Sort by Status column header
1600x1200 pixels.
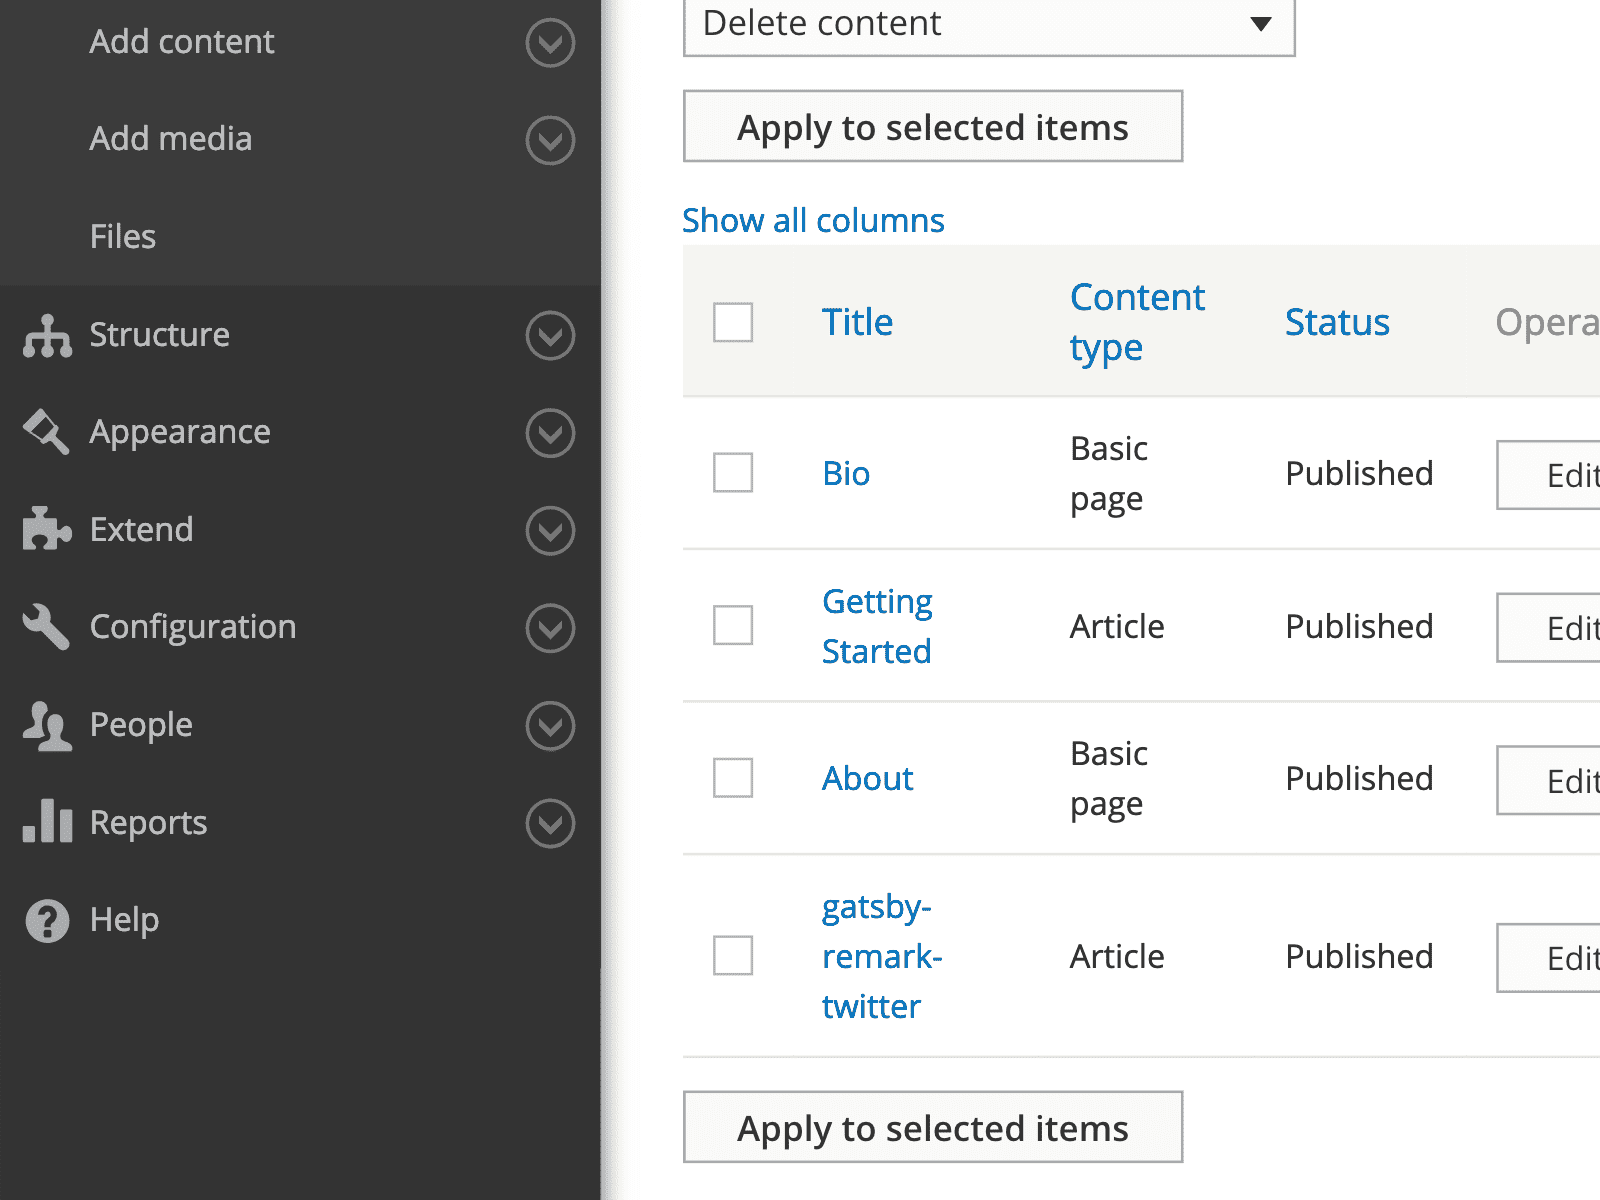coord(1337,322)
